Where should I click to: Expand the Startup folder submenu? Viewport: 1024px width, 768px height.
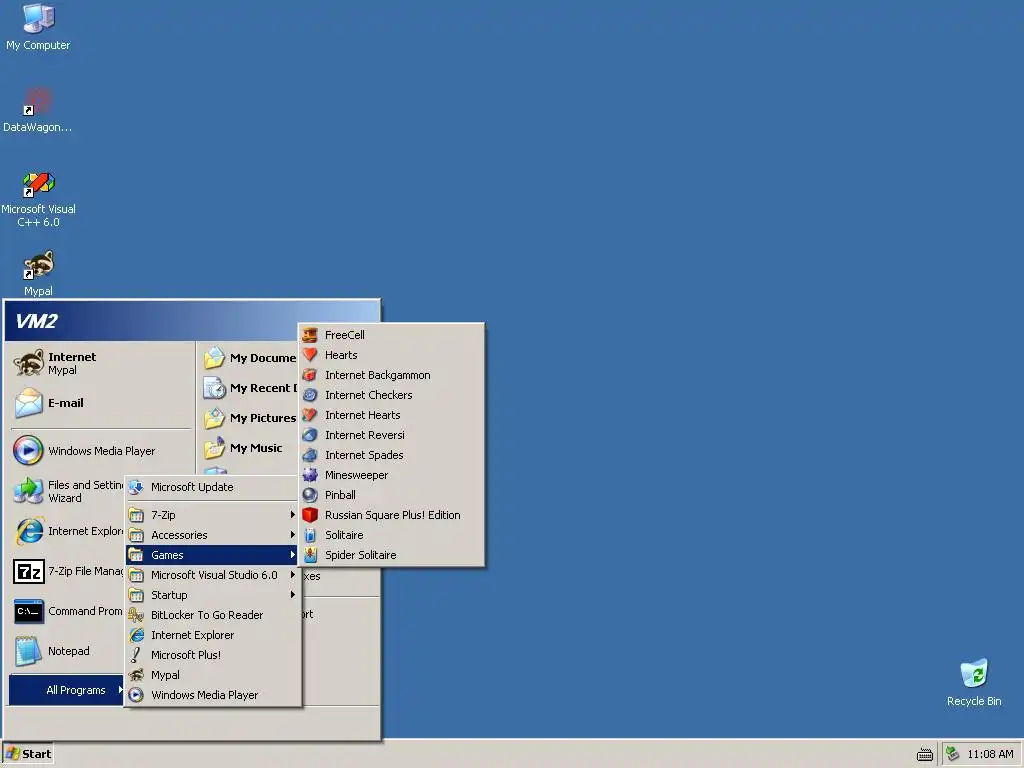213,595
